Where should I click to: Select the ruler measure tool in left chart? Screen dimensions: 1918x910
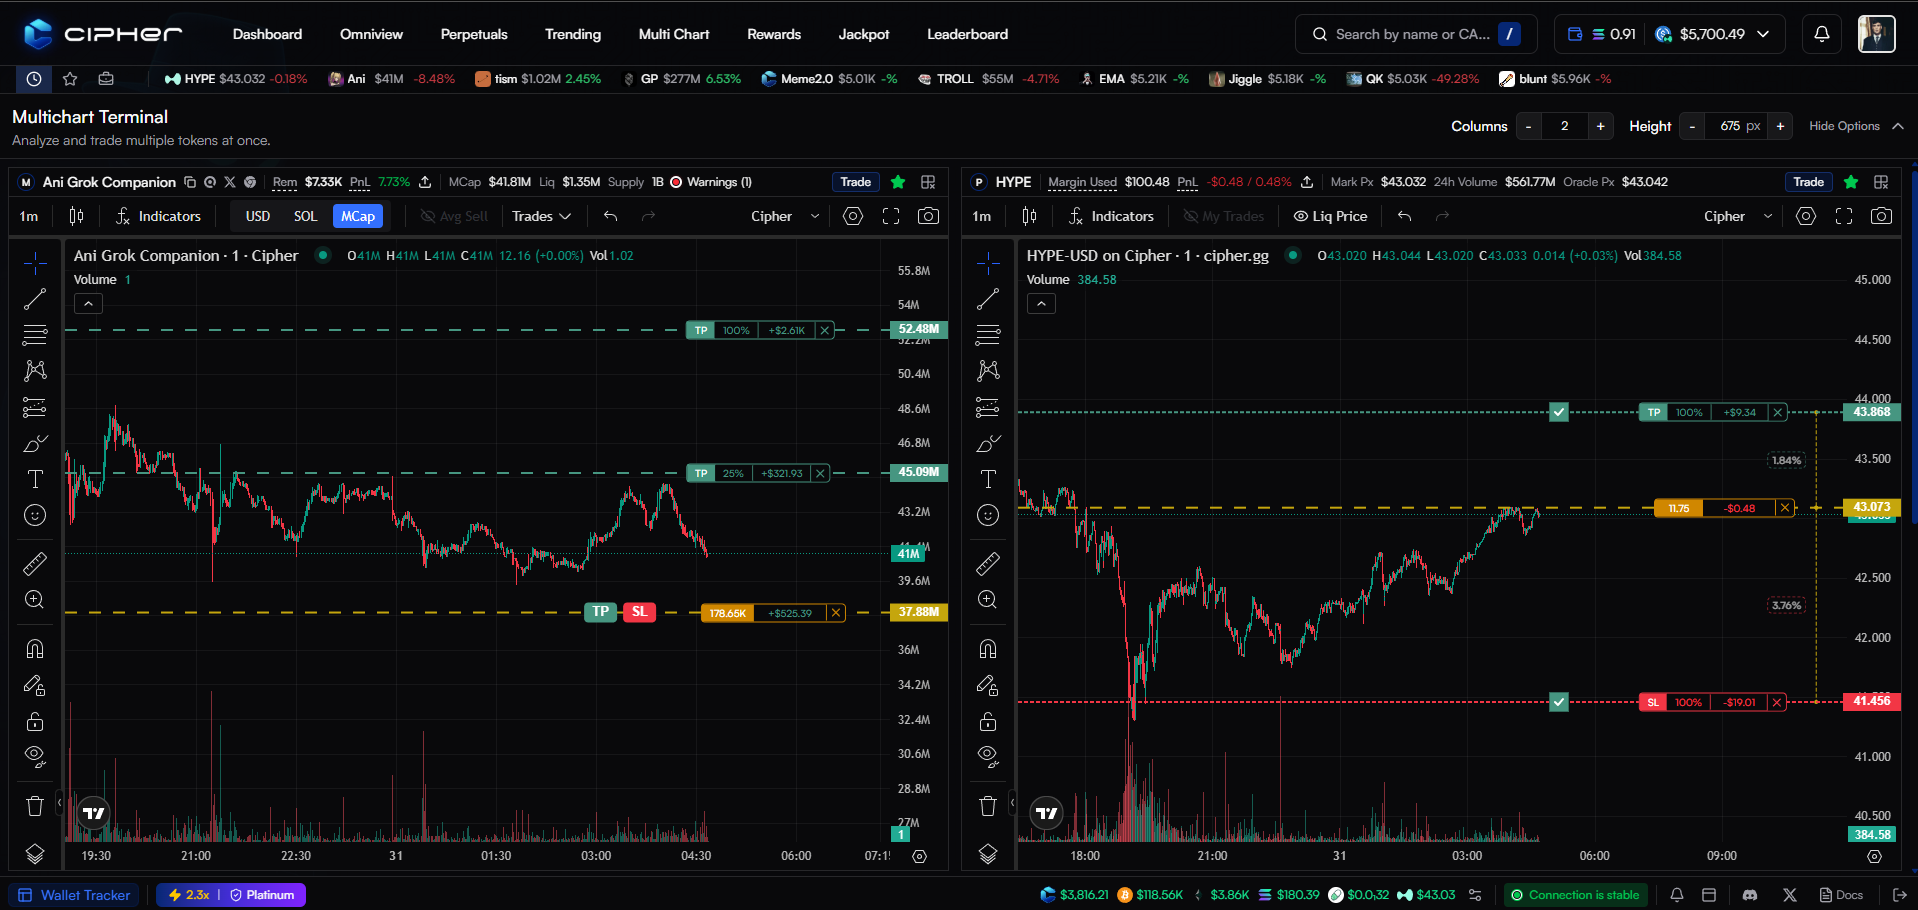point(35,564)
